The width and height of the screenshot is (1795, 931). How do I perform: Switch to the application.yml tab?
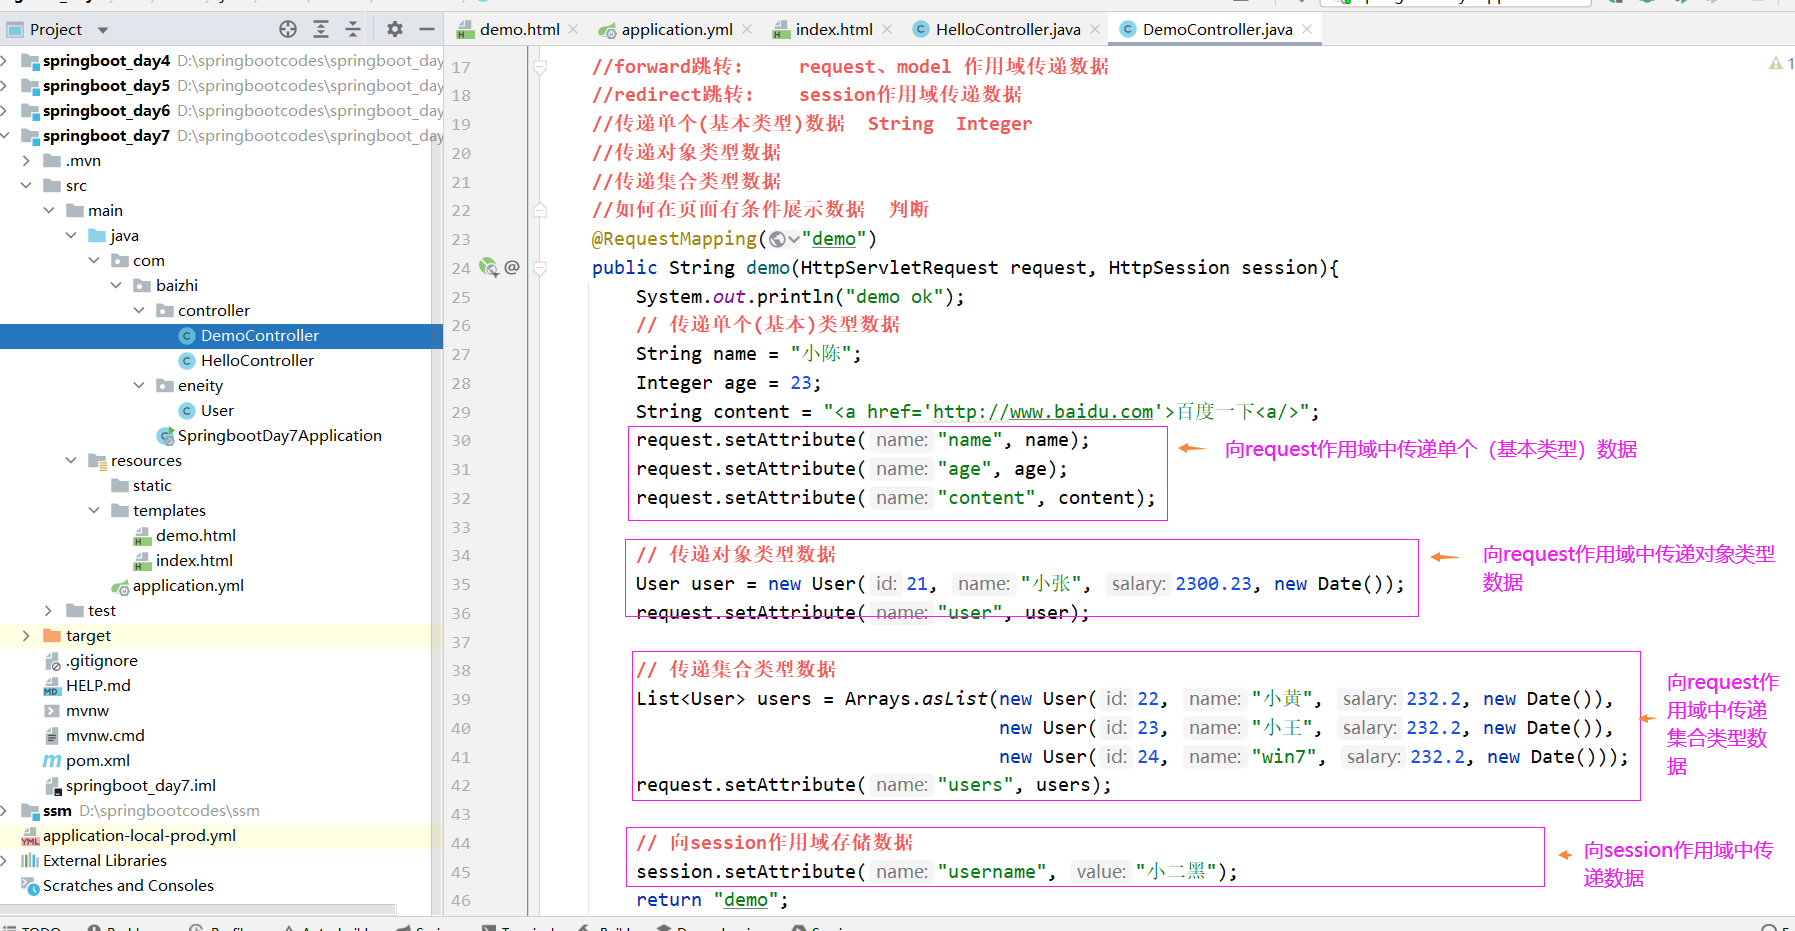tap(676, 29)
